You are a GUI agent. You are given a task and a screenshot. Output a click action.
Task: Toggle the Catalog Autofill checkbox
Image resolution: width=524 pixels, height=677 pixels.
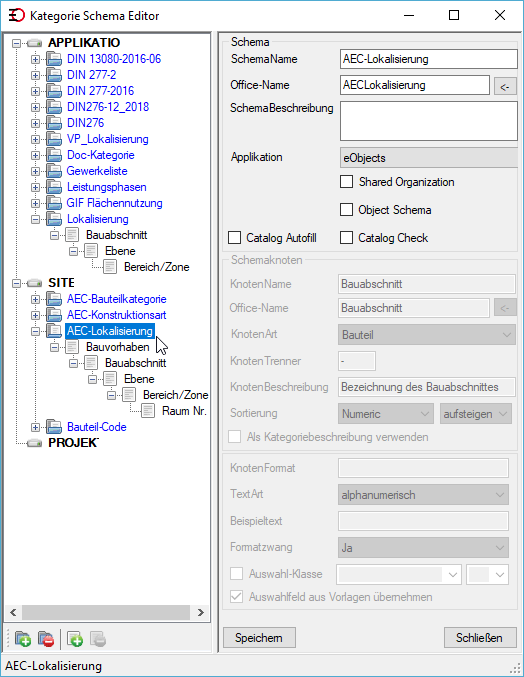(234, 237)
